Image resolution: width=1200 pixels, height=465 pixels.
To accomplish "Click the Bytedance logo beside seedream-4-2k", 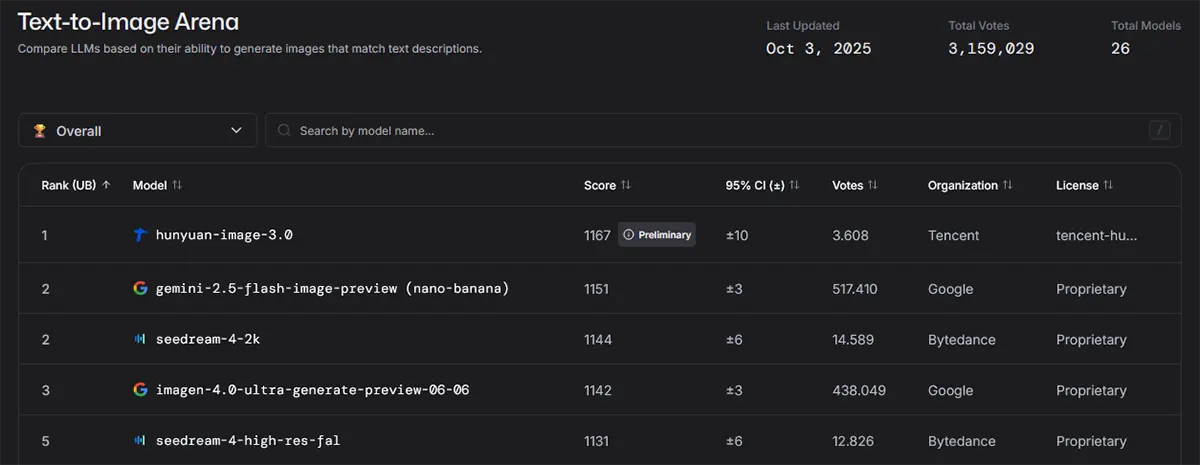I will tap(140, 340).
